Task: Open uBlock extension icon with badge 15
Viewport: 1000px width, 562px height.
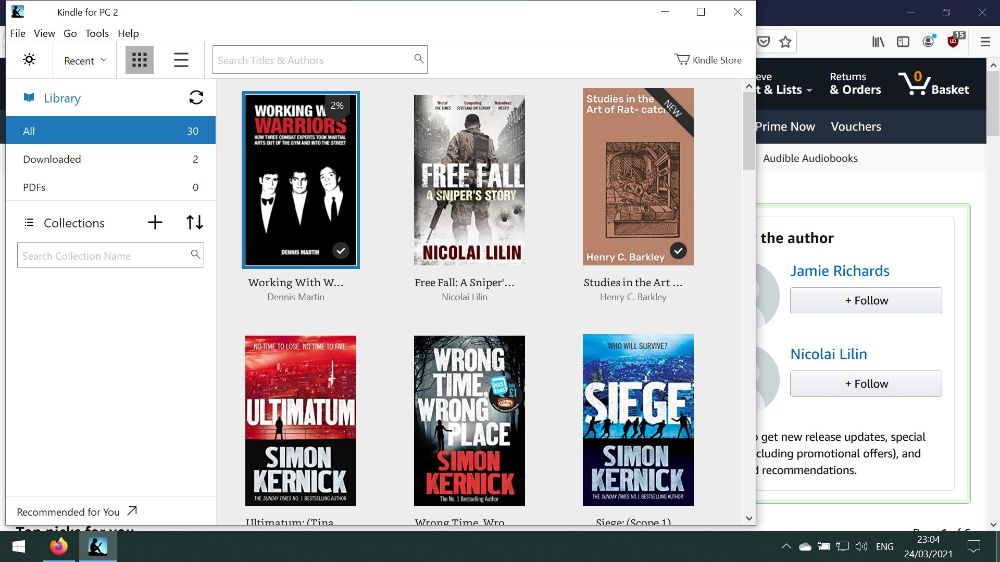Action: tap(954, 40)
